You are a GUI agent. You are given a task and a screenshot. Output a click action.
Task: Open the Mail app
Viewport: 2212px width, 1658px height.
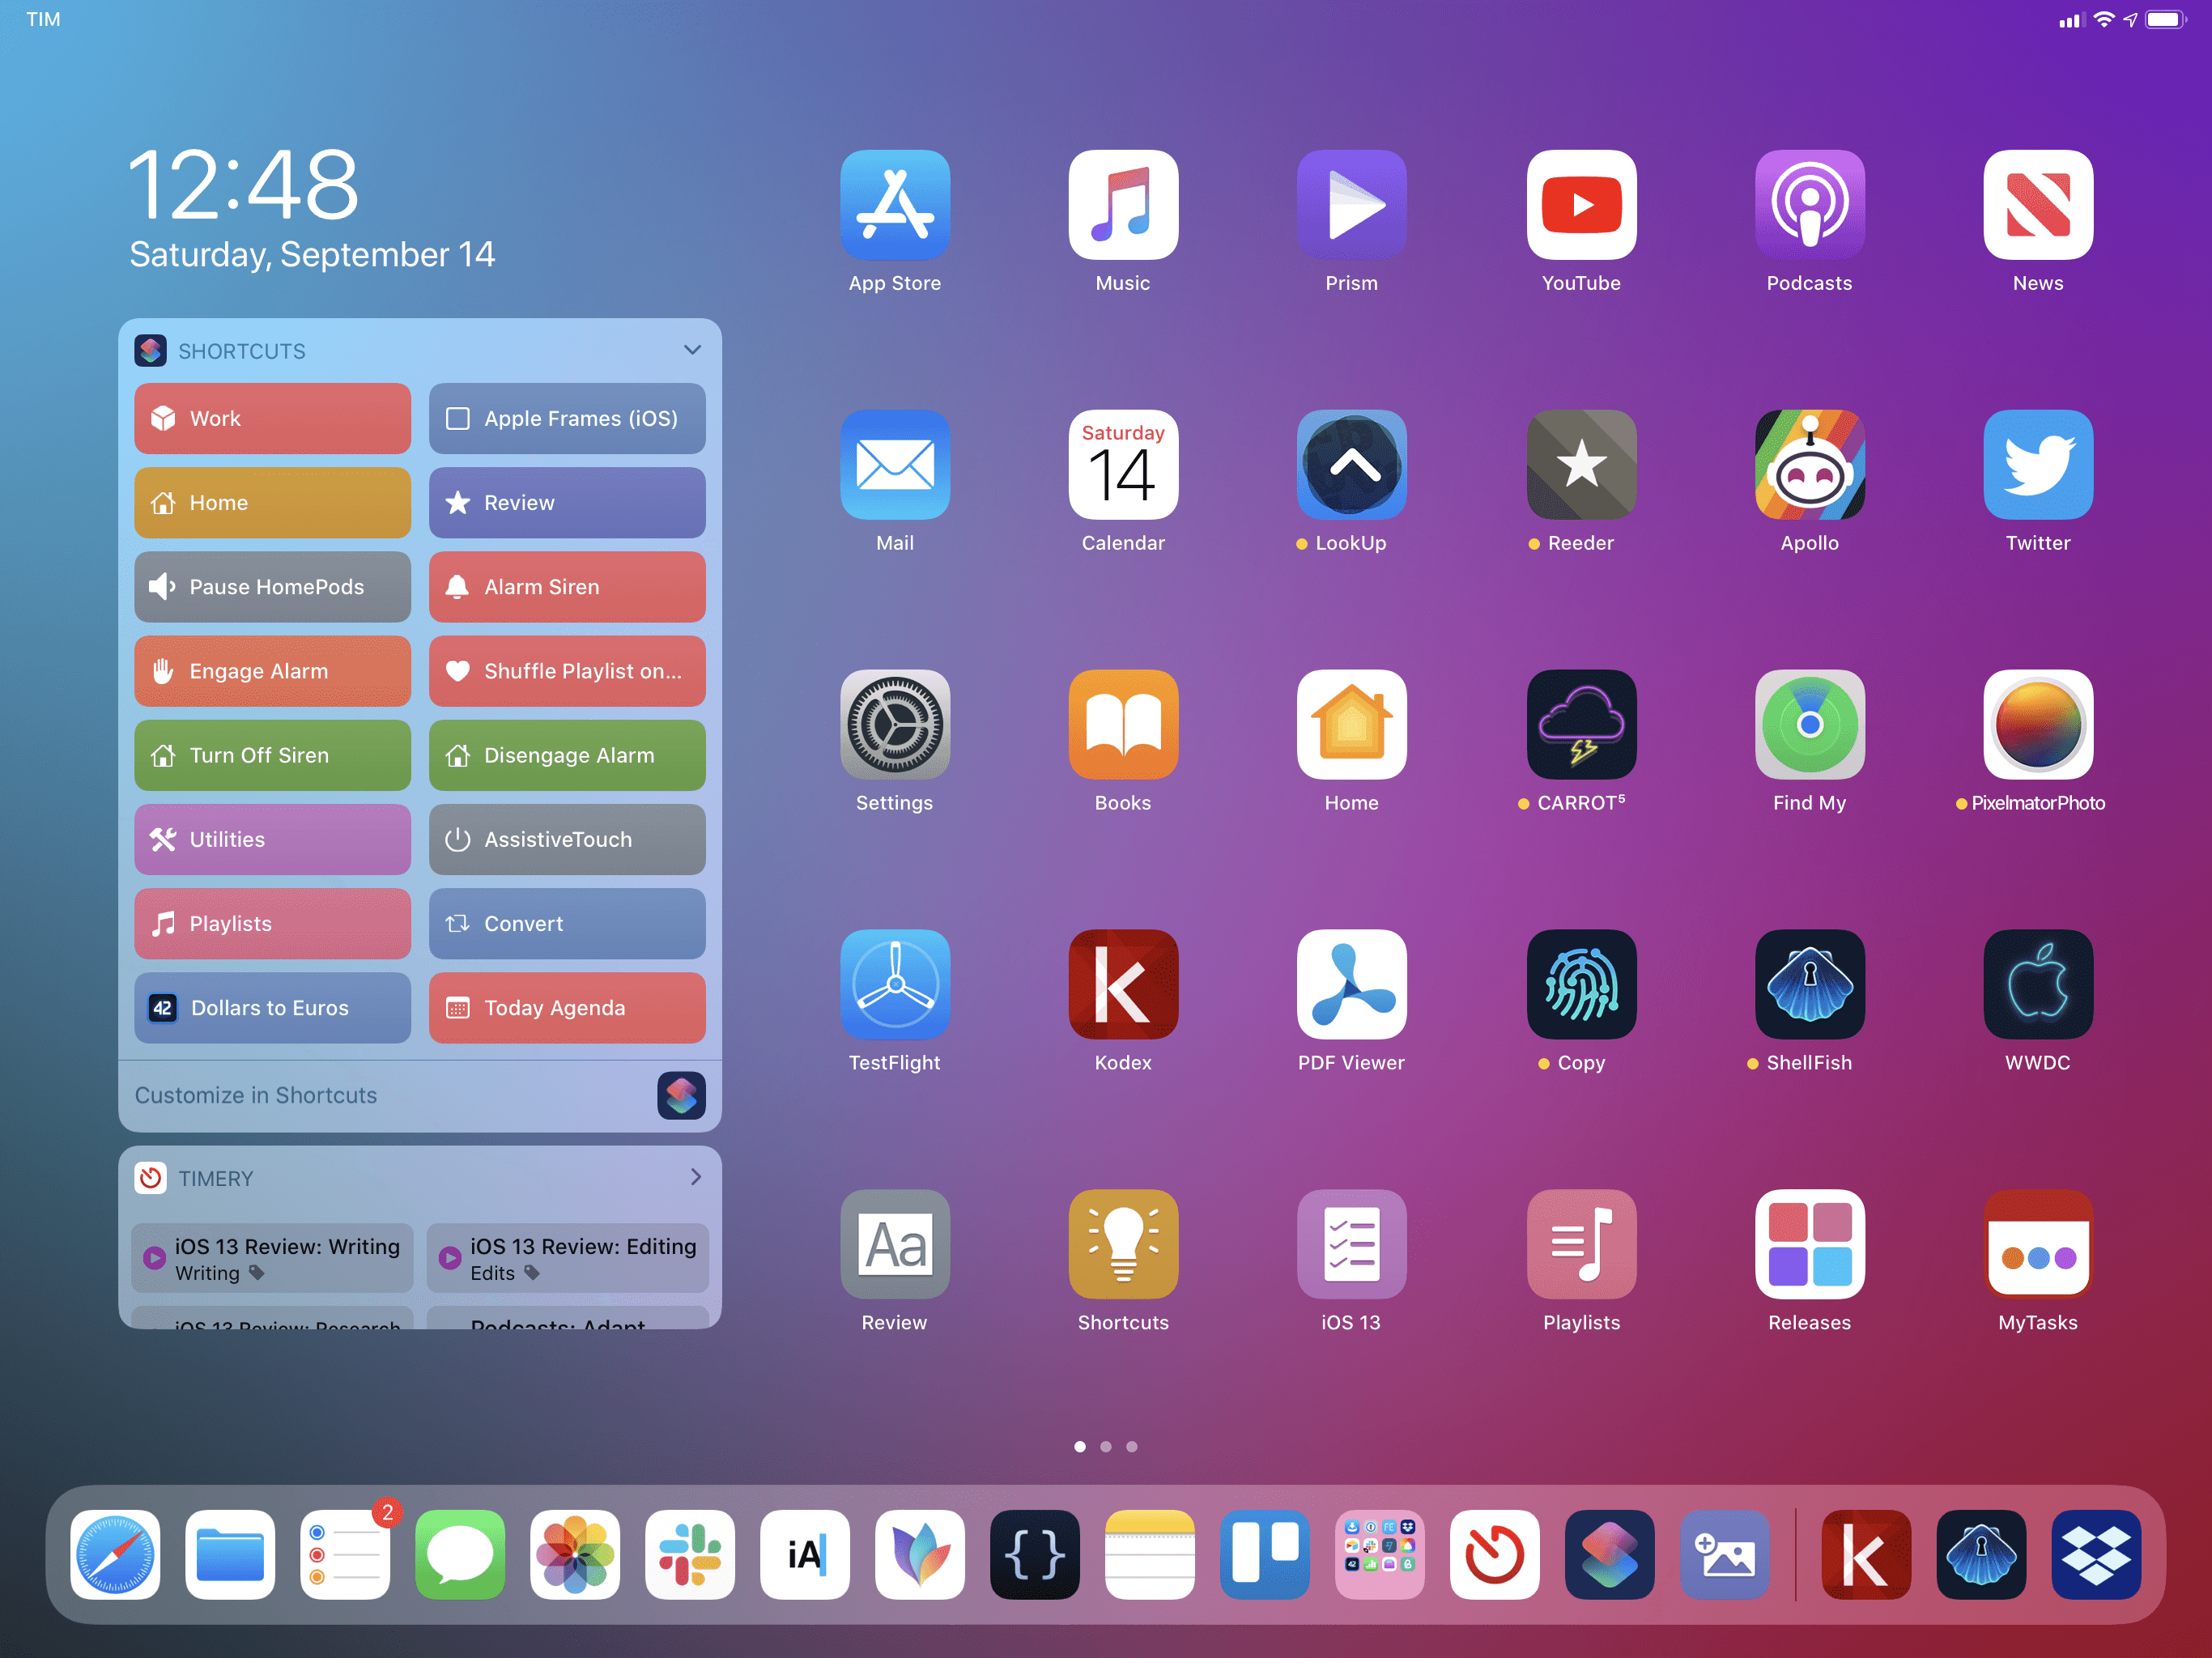tap(895, 465)
